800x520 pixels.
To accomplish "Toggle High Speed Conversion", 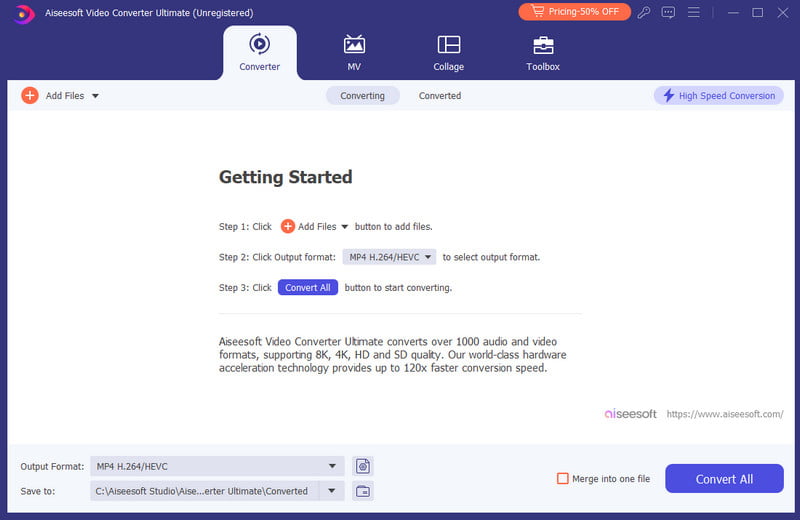I will coord(718,95).
